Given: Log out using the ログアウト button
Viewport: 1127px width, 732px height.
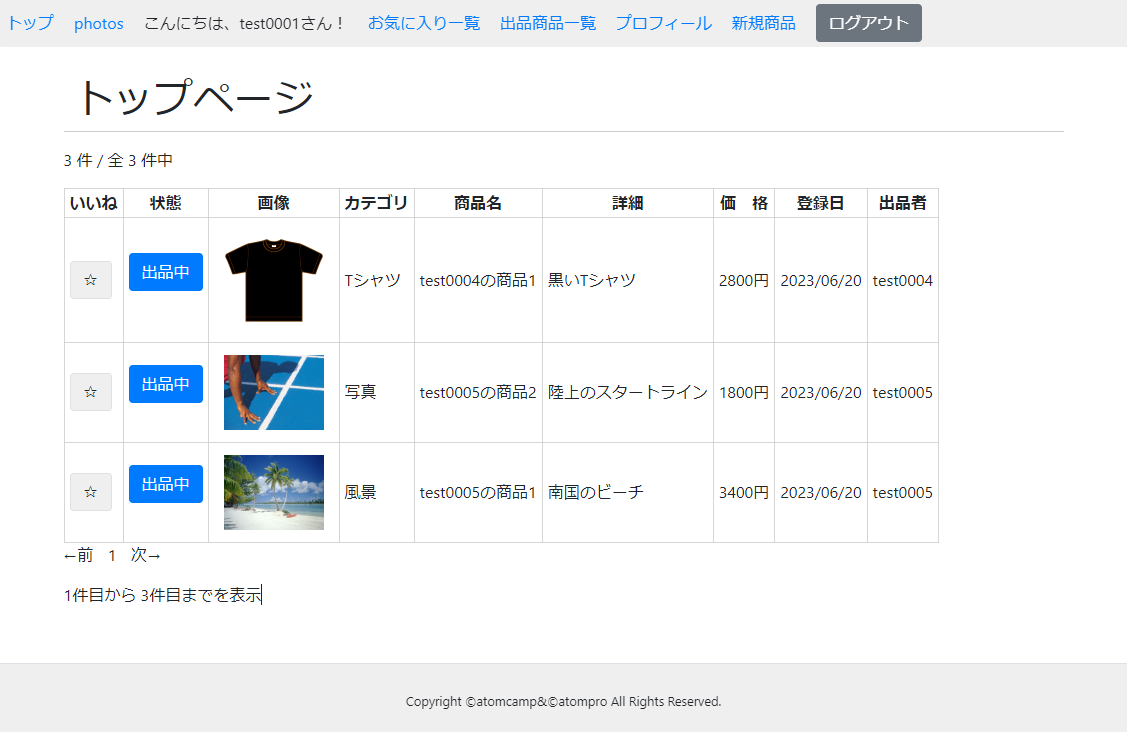Looking at the screenshot, I should point(868,23).
